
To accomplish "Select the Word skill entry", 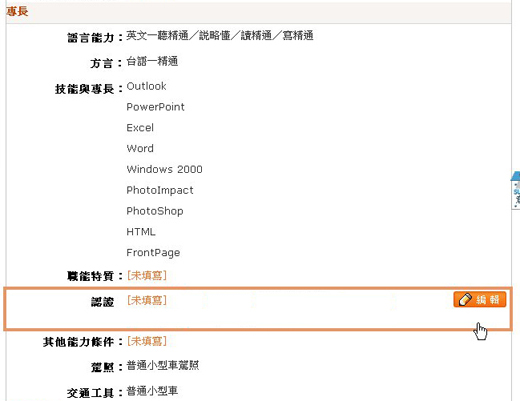I will coord(140,148).
